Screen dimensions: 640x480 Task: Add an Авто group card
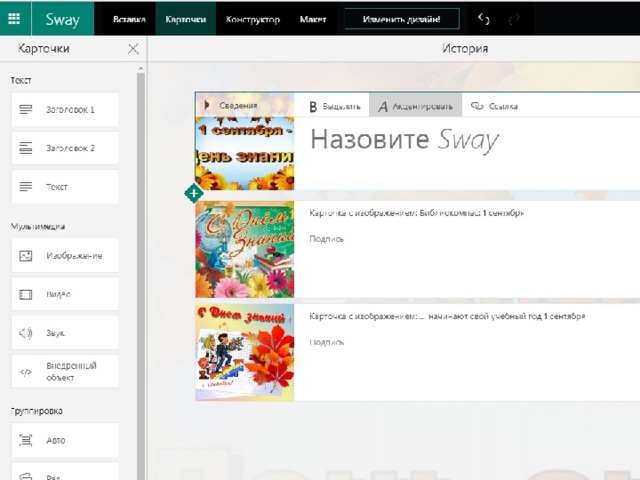click(65, 440)
